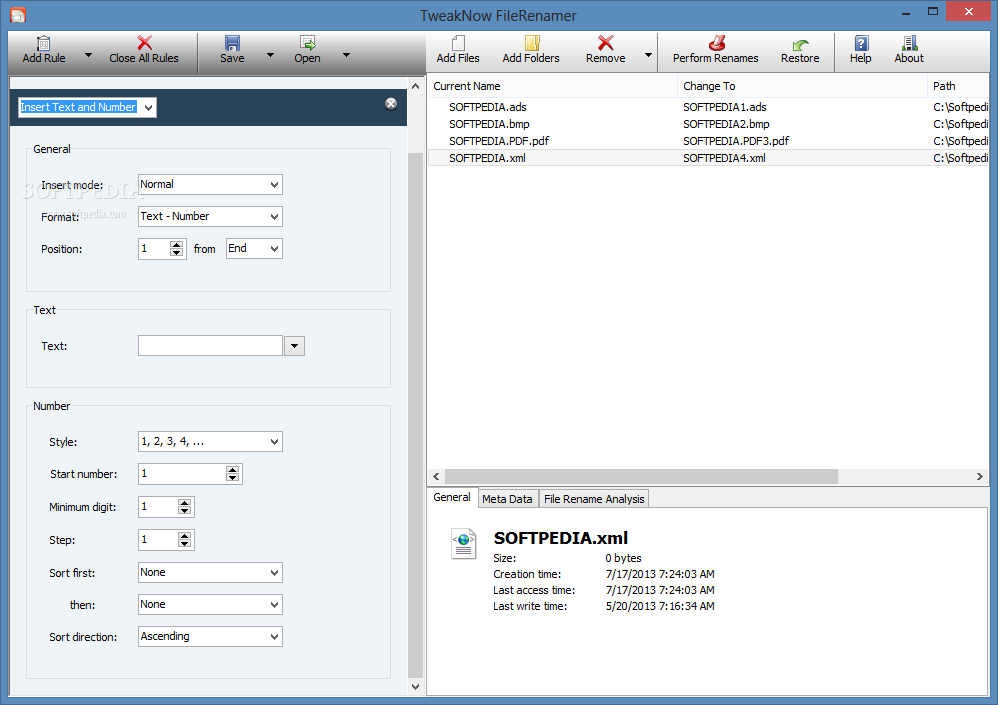Expand the Remove dropdown arrow

(648, 55)
